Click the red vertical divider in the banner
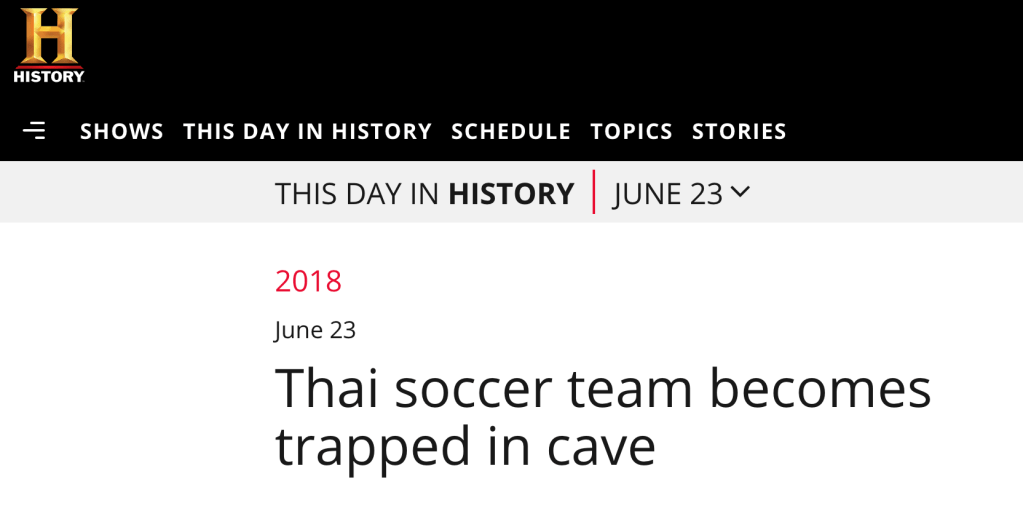The height and width of the screenshot is (514, 1023). point(594,192)
